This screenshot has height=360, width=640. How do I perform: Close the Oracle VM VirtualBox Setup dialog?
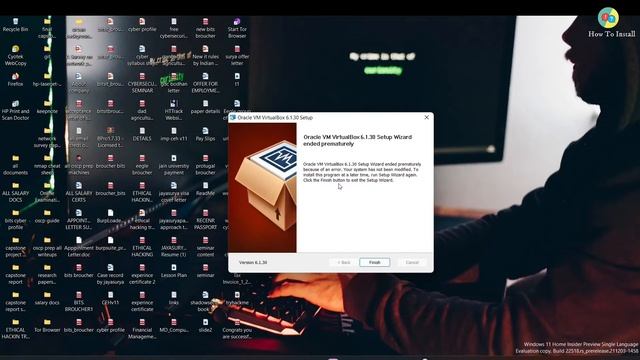click(x=427, y=117)
